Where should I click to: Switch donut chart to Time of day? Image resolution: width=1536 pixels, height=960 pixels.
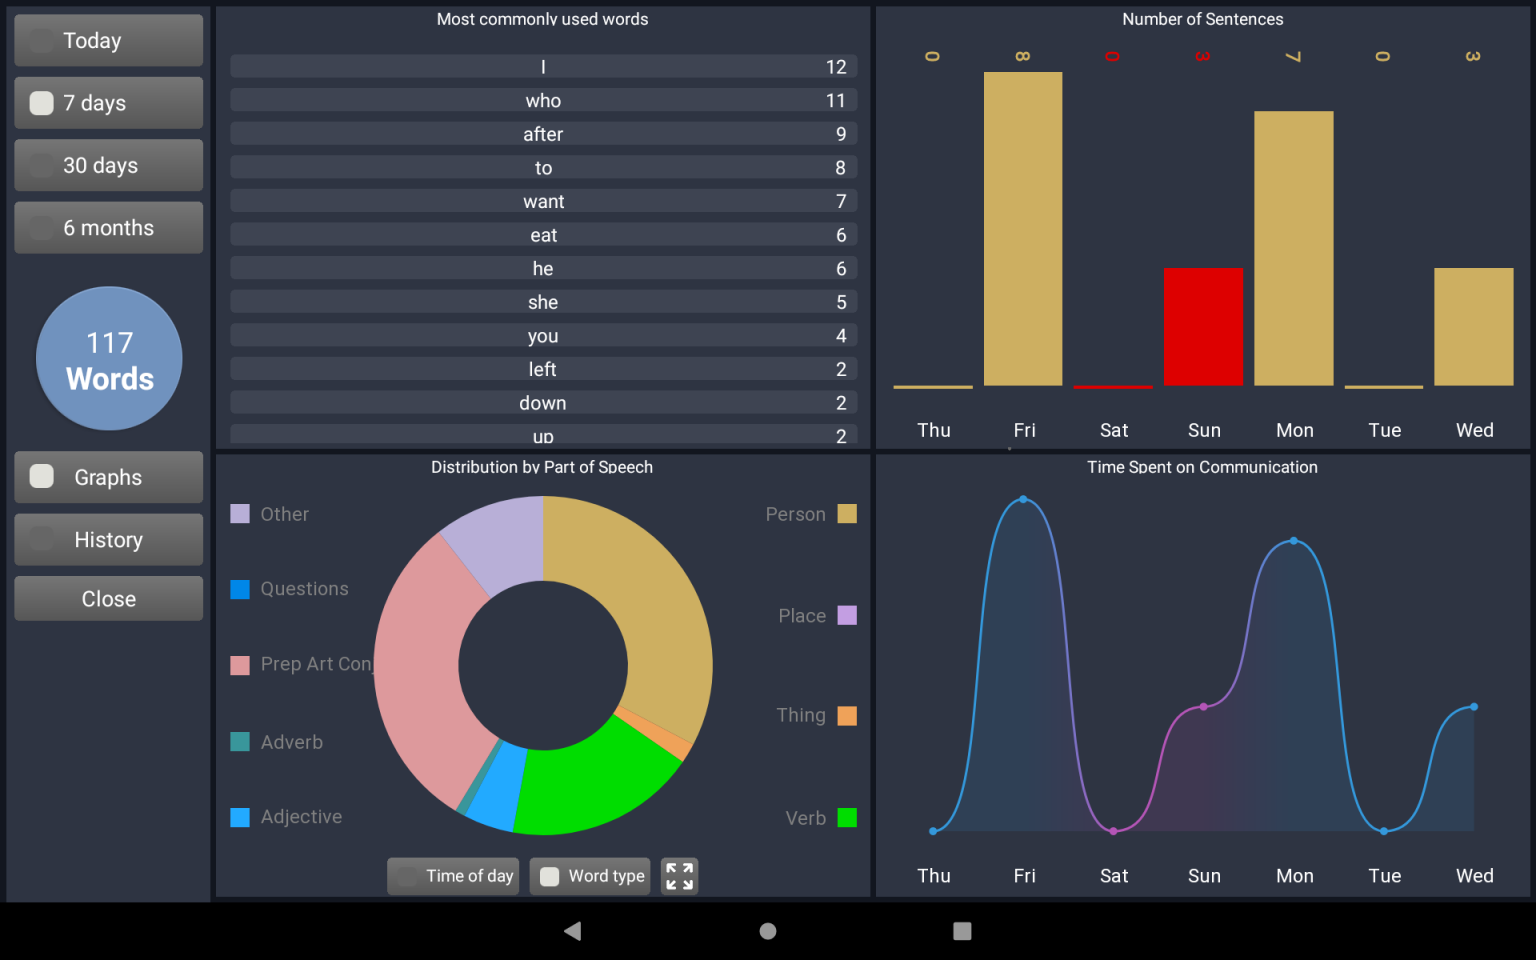pos(453,876)
